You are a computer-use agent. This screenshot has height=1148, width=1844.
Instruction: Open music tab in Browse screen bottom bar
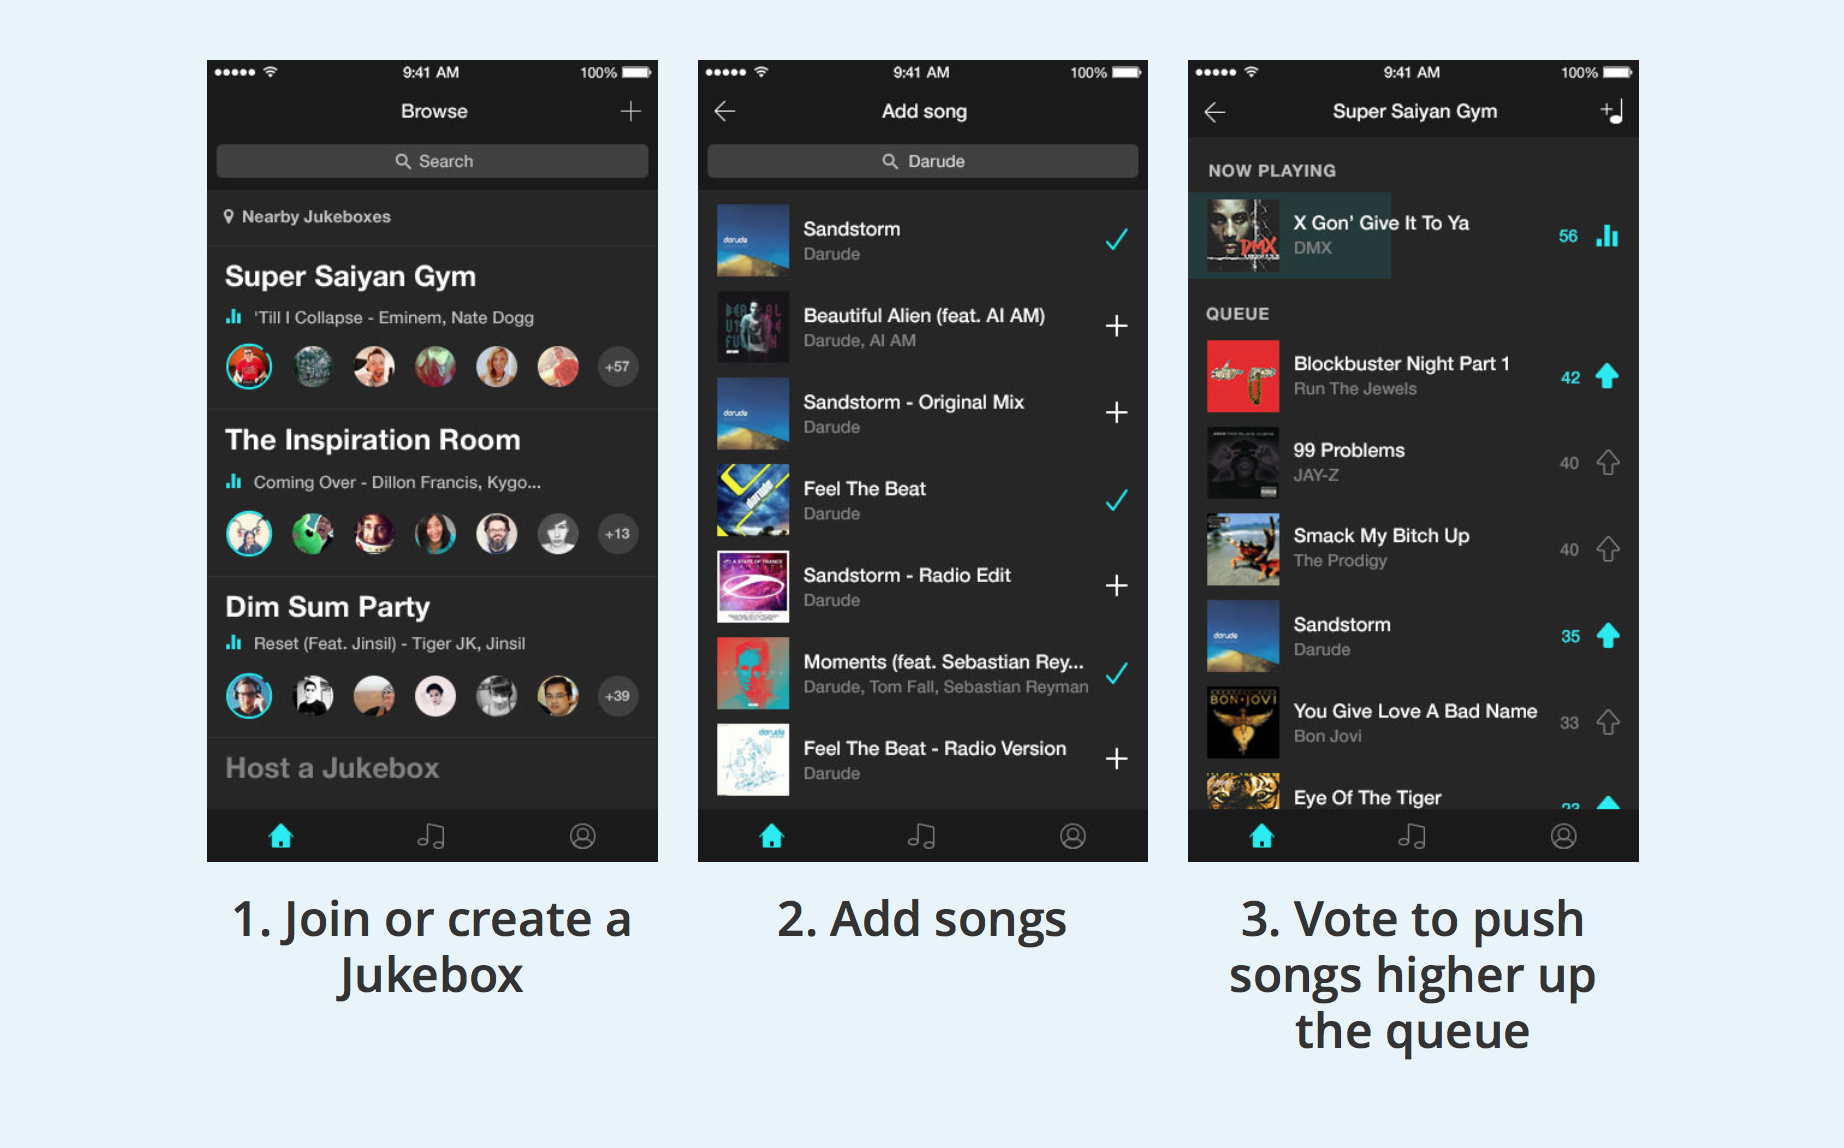(x=431, y=836)
